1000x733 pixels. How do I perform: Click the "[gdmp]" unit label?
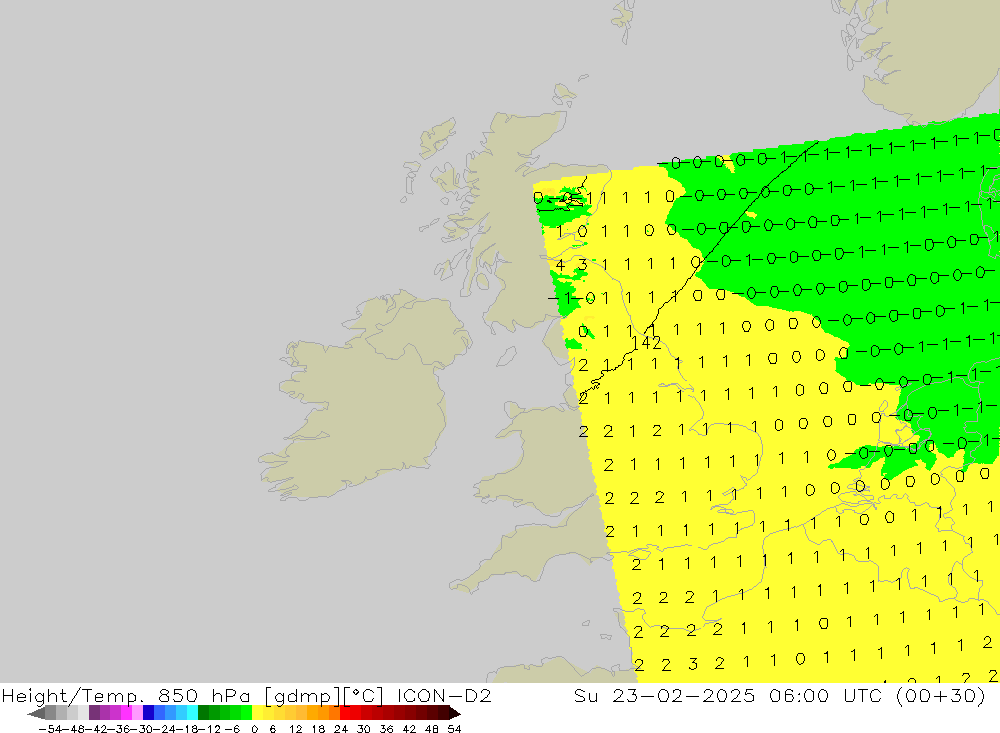pyautogui.click(x=303, y=696)
